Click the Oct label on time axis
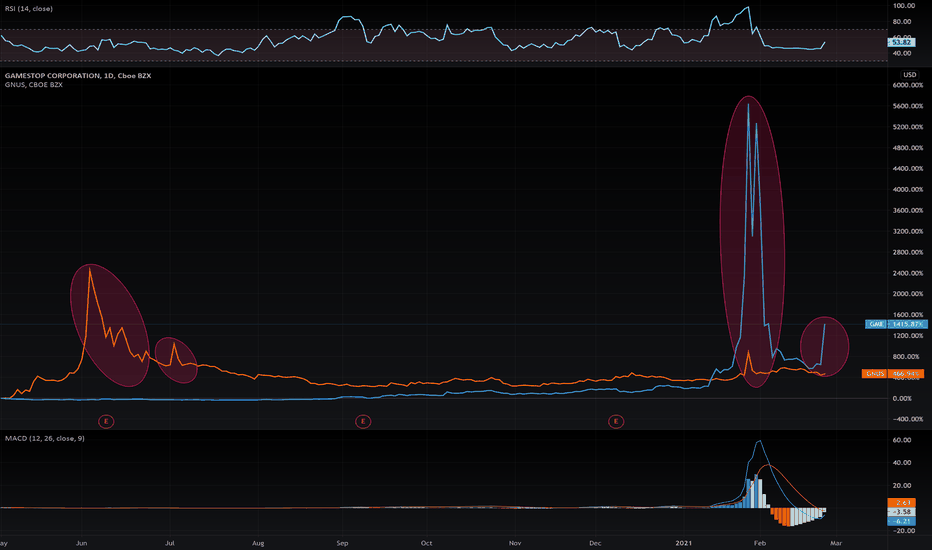Viewport: 932px width, 550px height. point(427,543)
